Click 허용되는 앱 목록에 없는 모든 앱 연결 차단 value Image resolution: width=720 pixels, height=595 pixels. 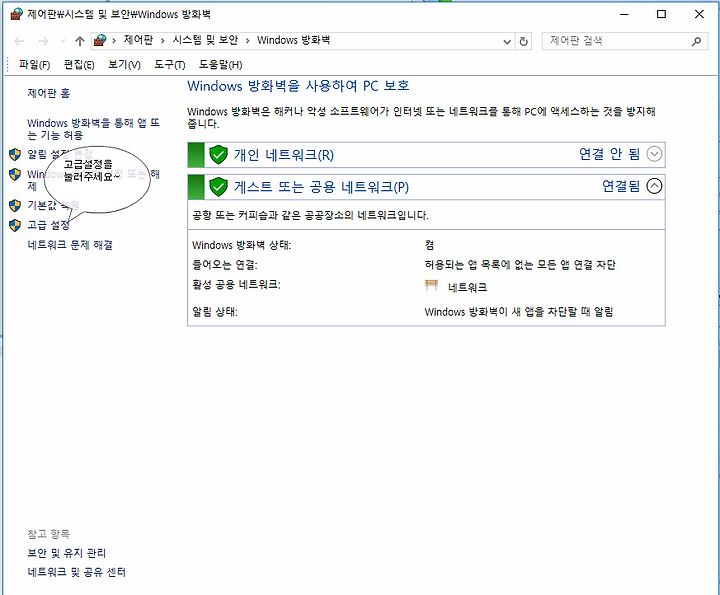click(520, 265)
